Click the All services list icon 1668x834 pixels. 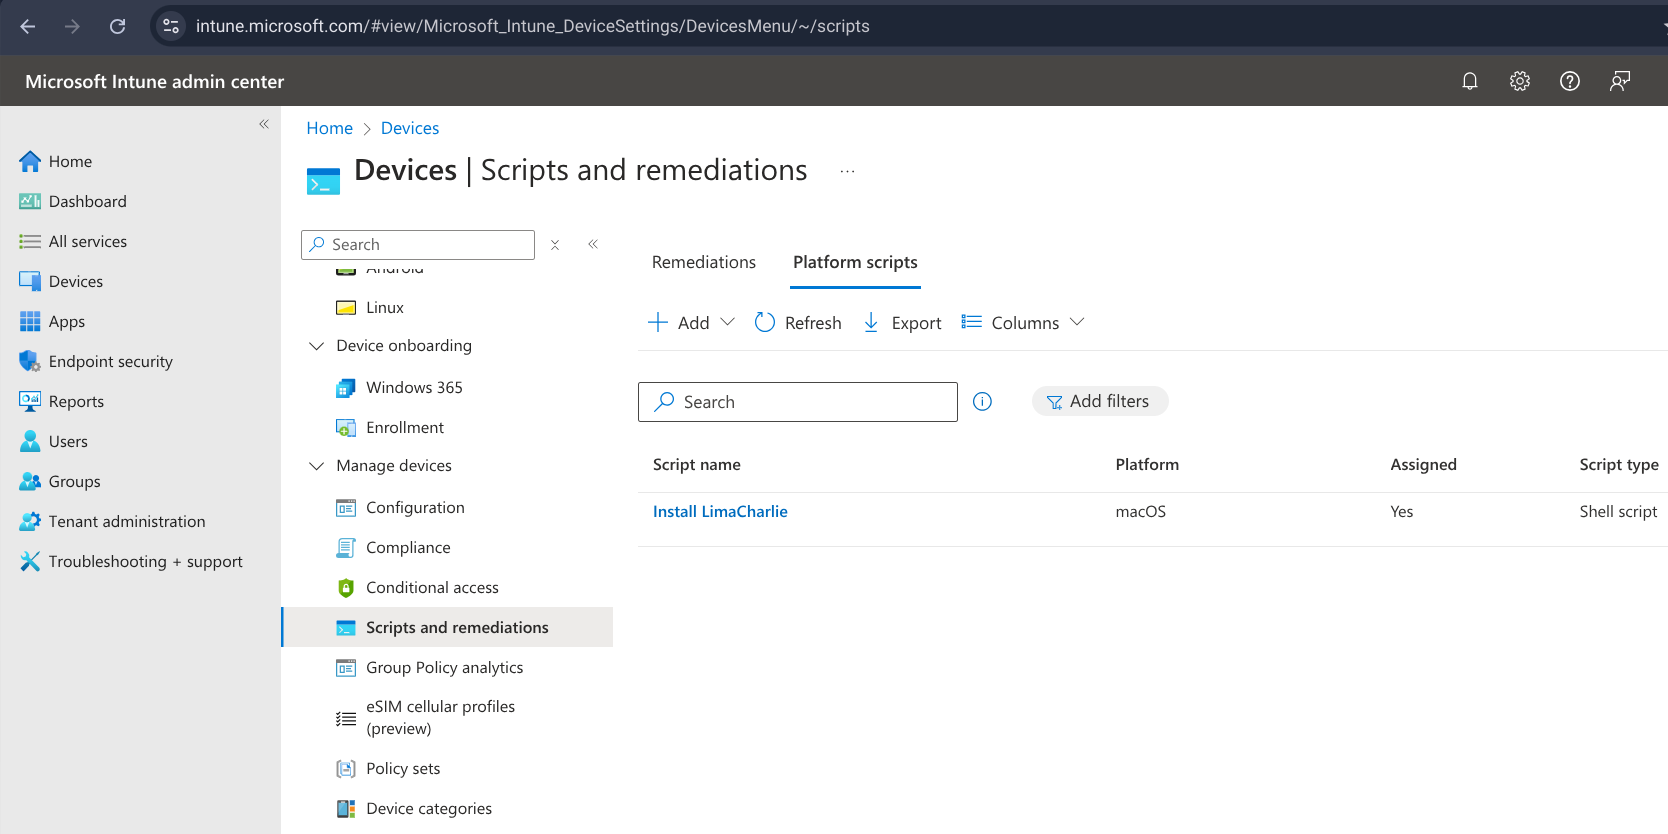[x=30, y=241]
